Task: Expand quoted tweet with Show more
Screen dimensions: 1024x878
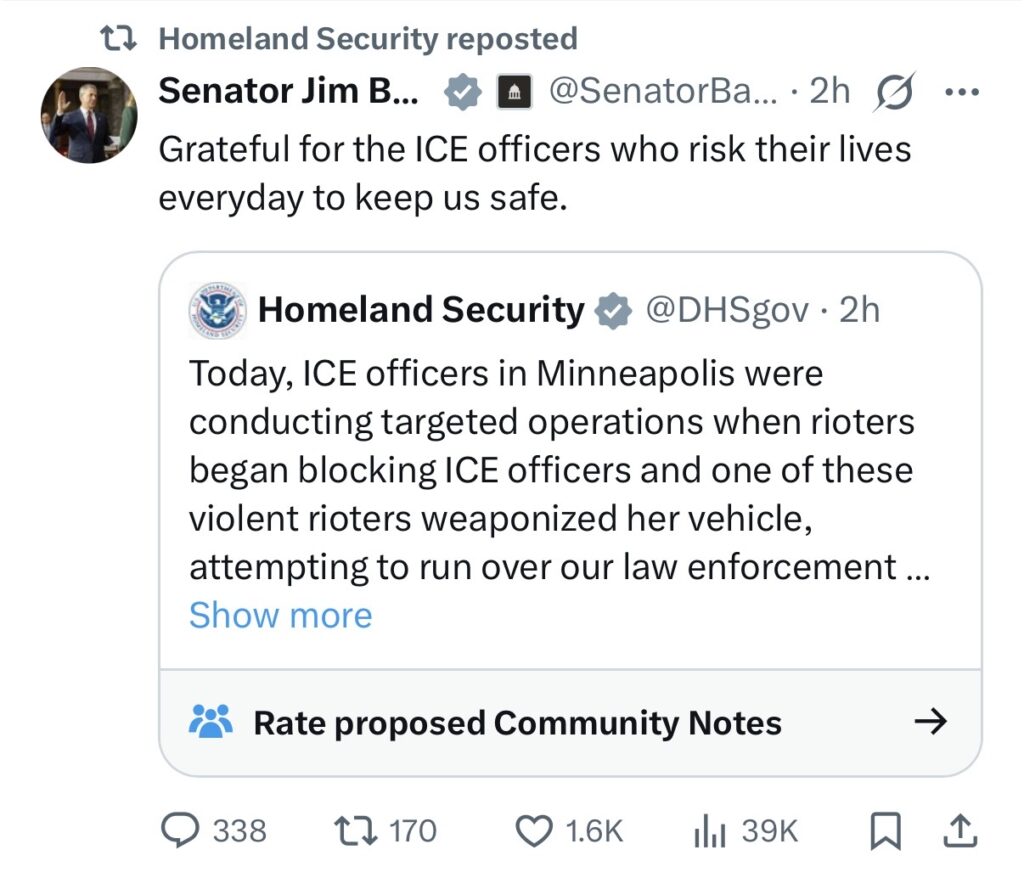Action: click(280, 615)
